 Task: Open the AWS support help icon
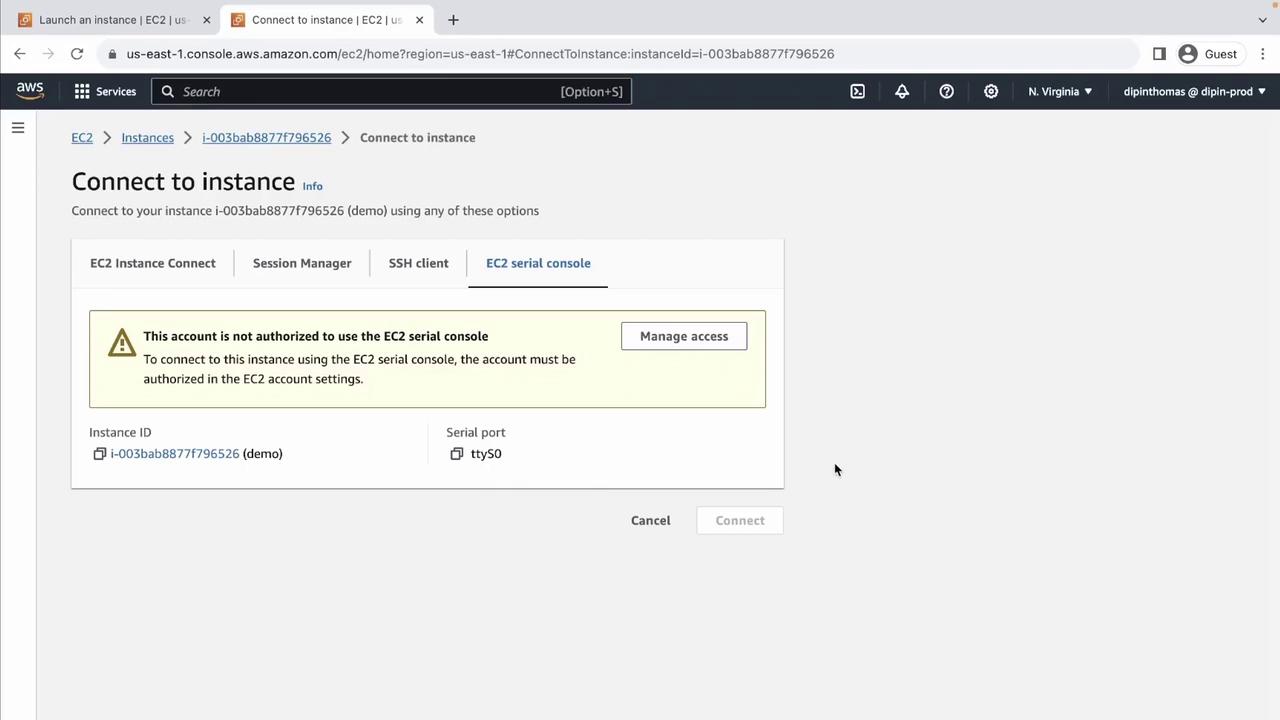(946, 91)
